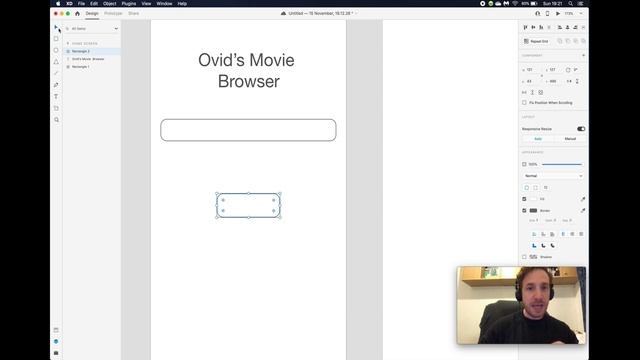Open the Normal blend mode dropdown
Viewport: 640px width, 360px height.
click(553, 176)
